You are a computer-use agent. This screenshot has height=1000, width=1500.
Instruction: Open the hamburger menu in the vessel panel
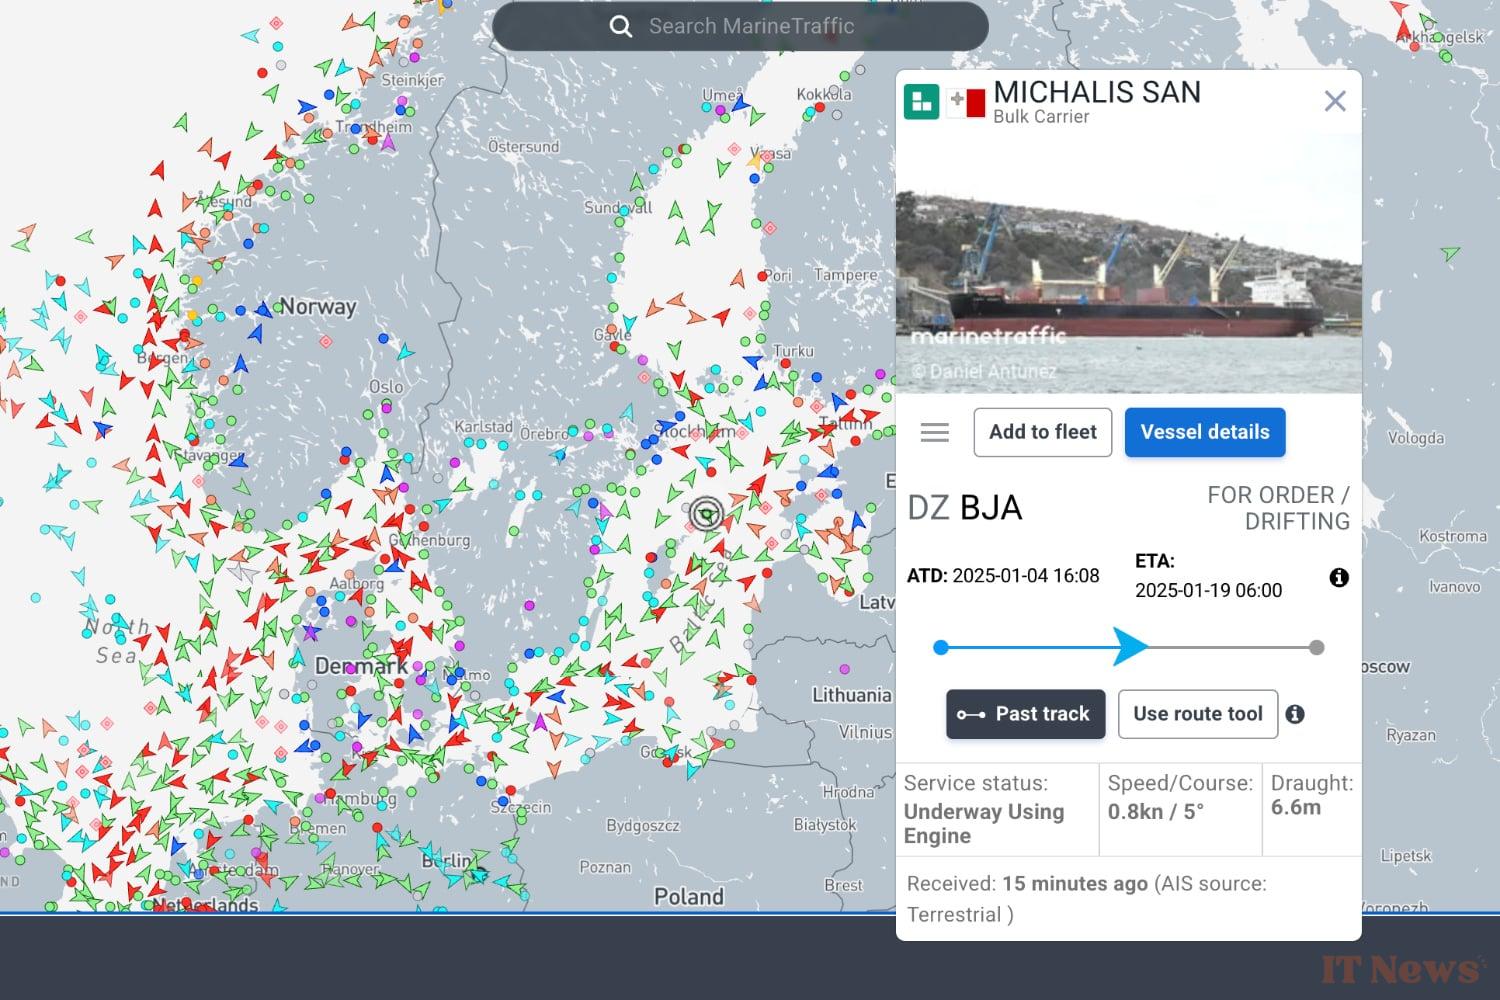click(934, 432)
